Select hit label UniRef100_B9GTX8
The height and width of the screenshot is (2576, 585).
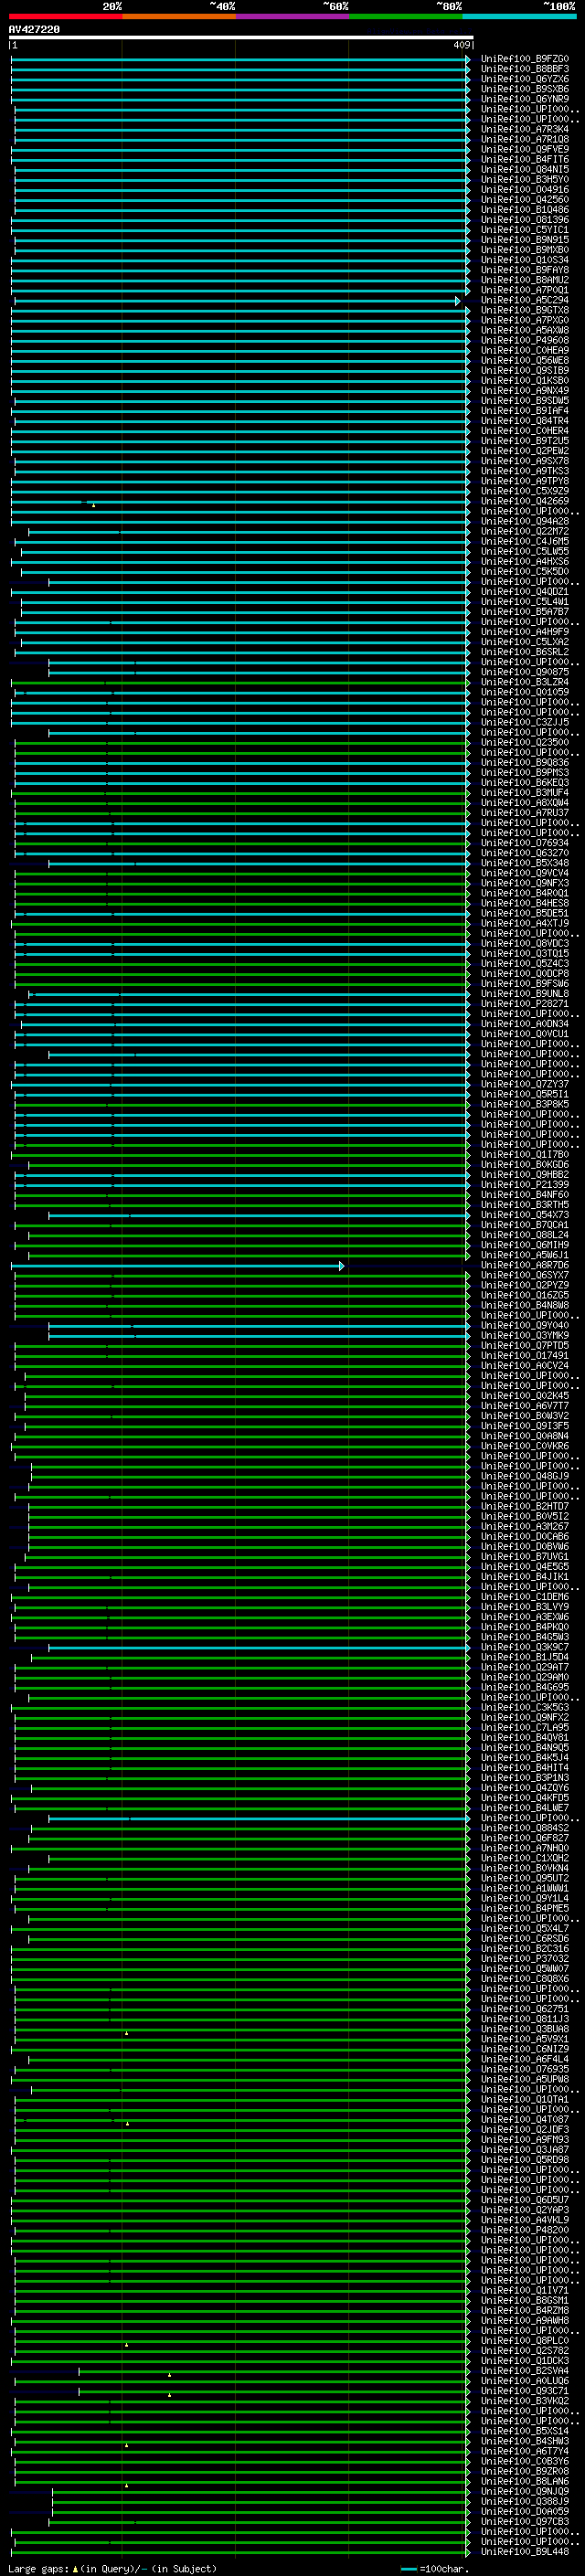click(525, 310)
